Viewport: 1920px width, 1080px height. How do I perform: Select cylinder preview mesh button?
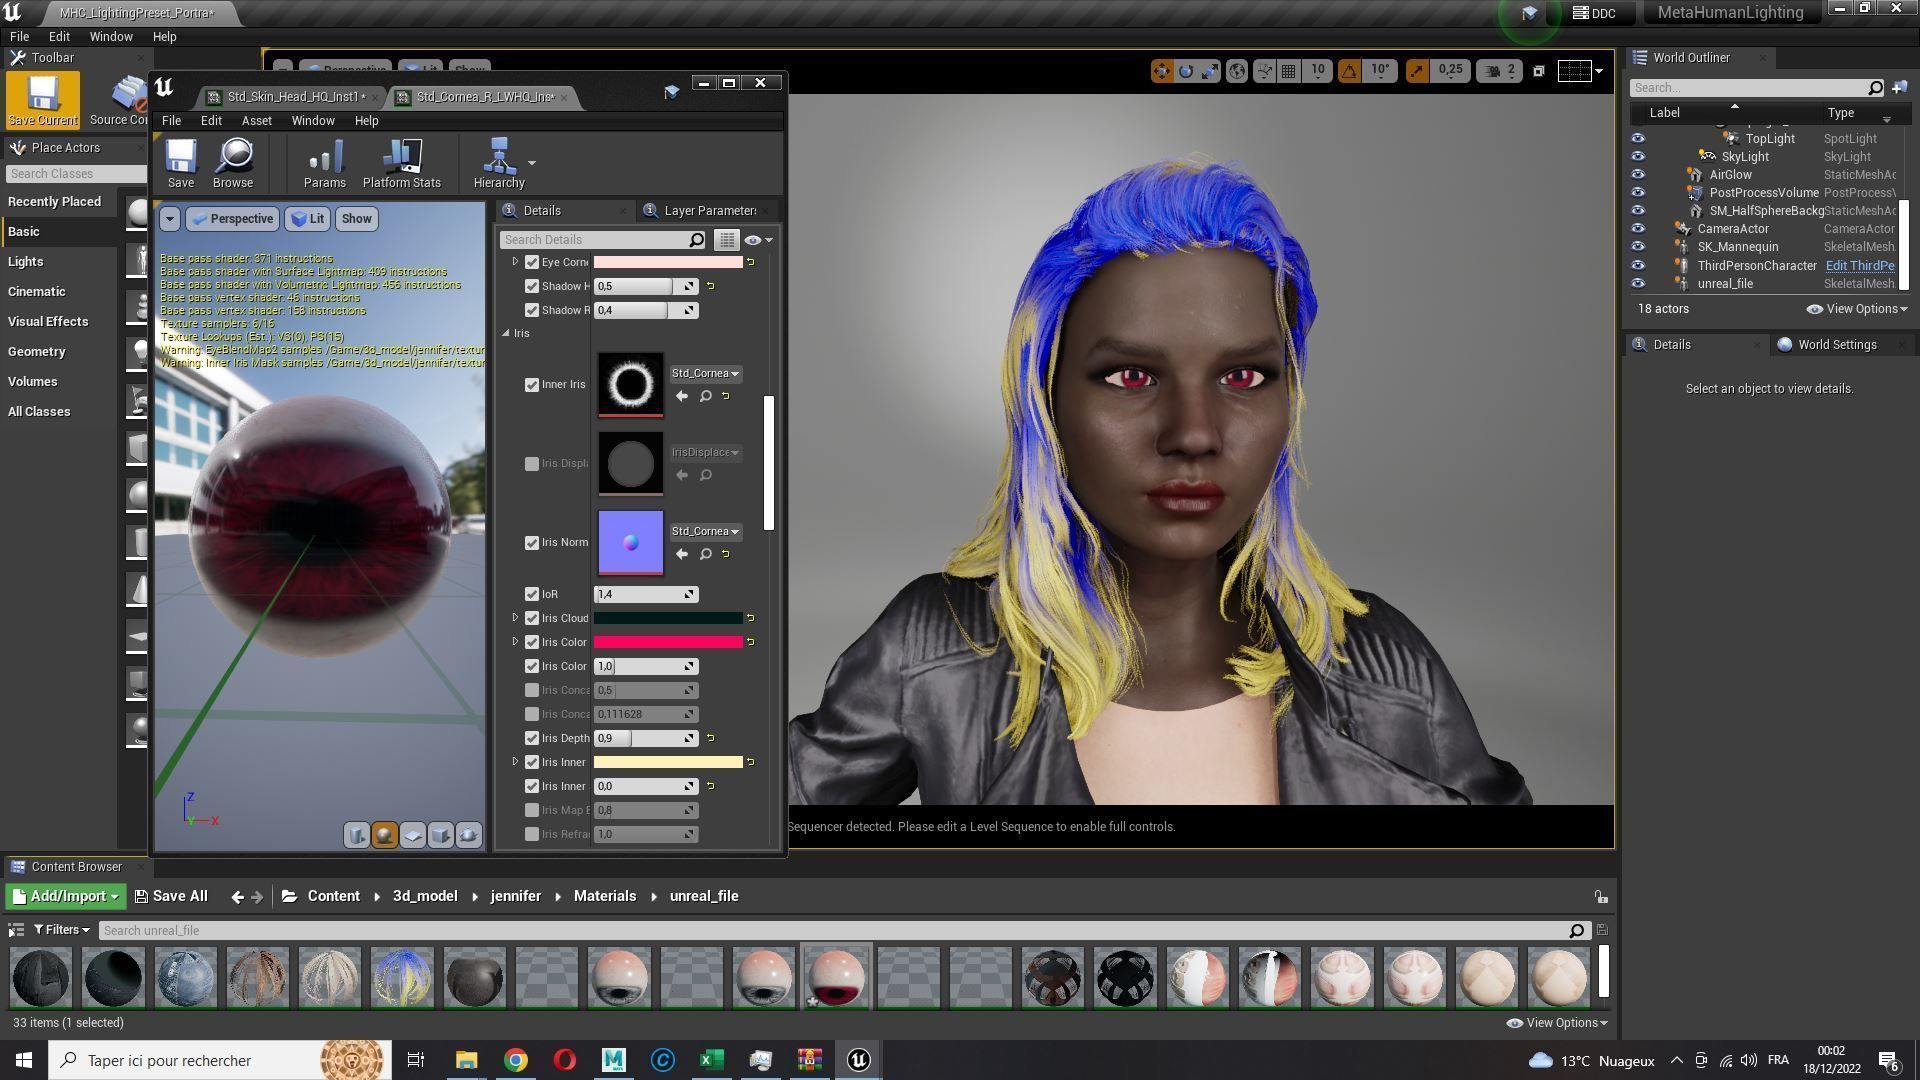(x=357, y=835)
